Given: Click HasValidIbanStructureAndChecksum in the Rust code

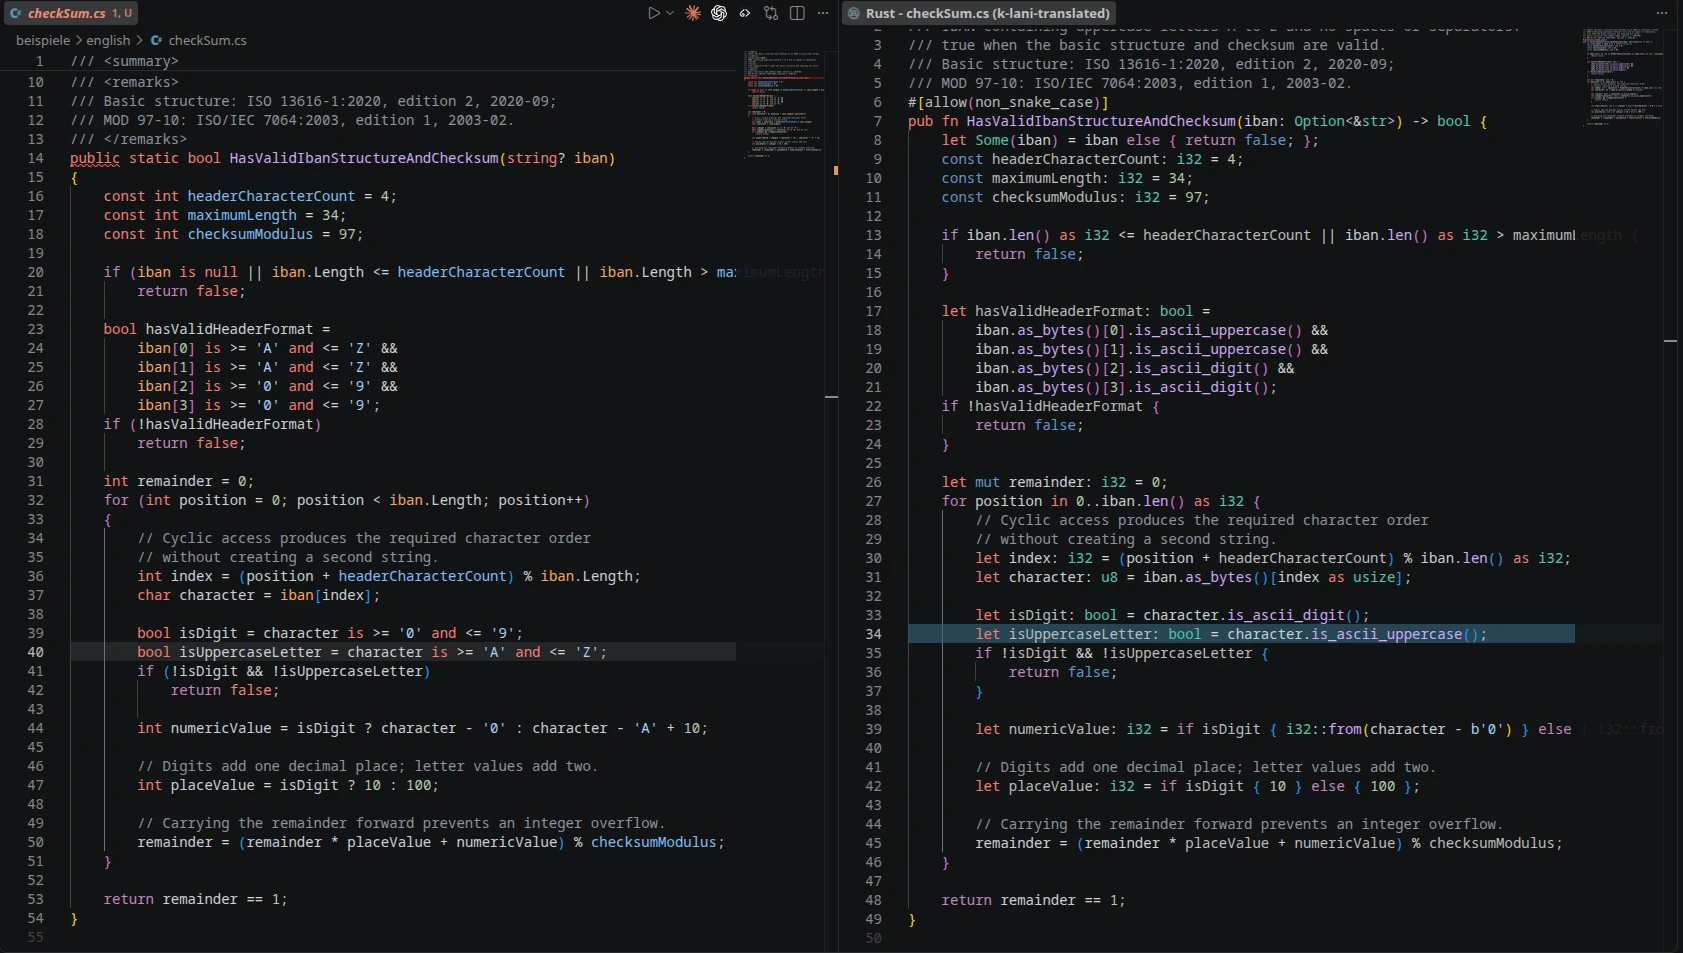Looking at the screenshot, I should 1101,121.
